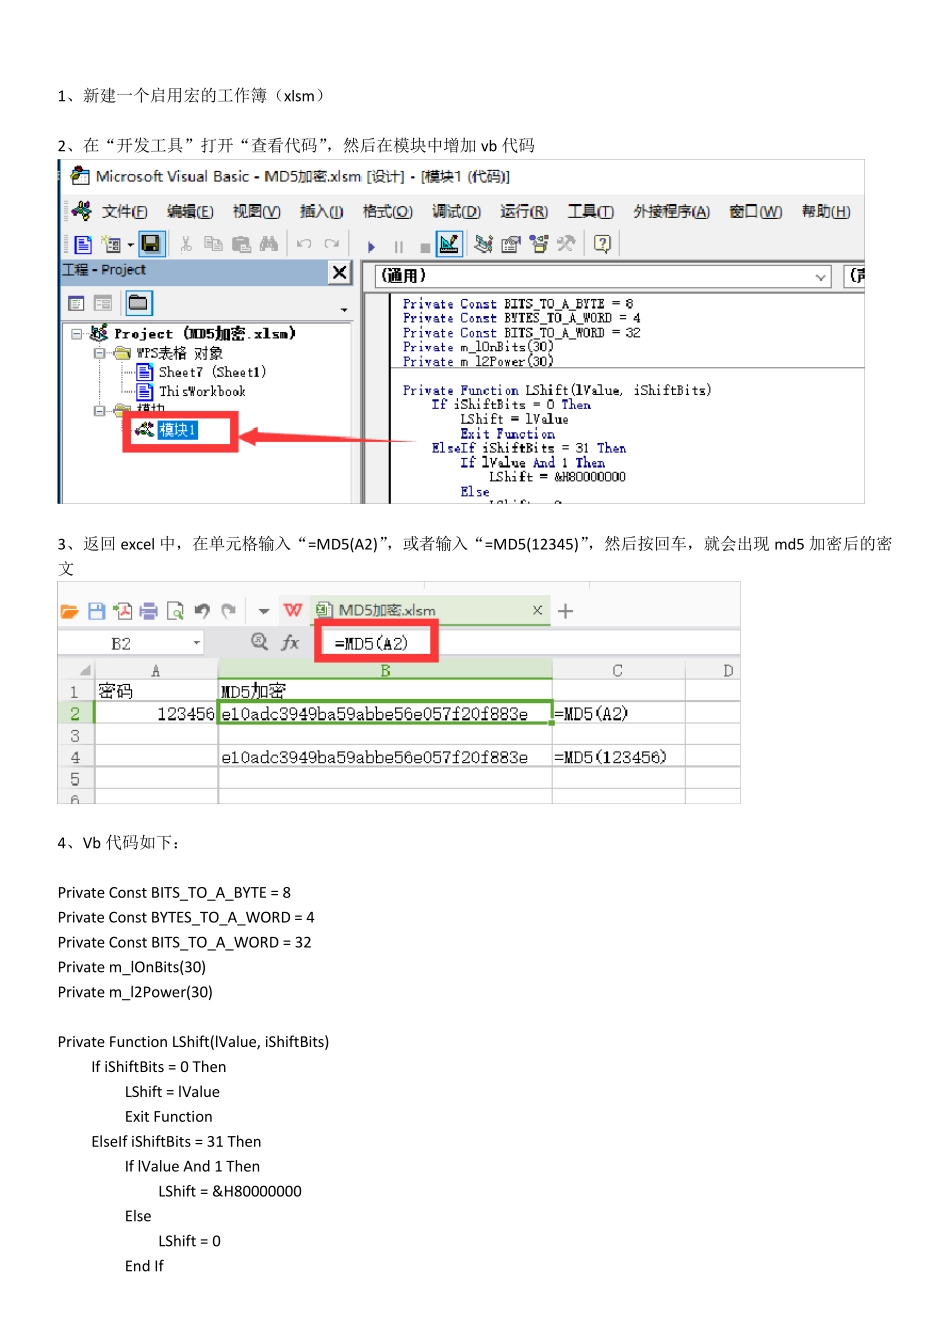This screenshot has width=950, height=1344.
Task: Click the Find binoculars icon in VBA toolbar
Action: coord(268,244)
